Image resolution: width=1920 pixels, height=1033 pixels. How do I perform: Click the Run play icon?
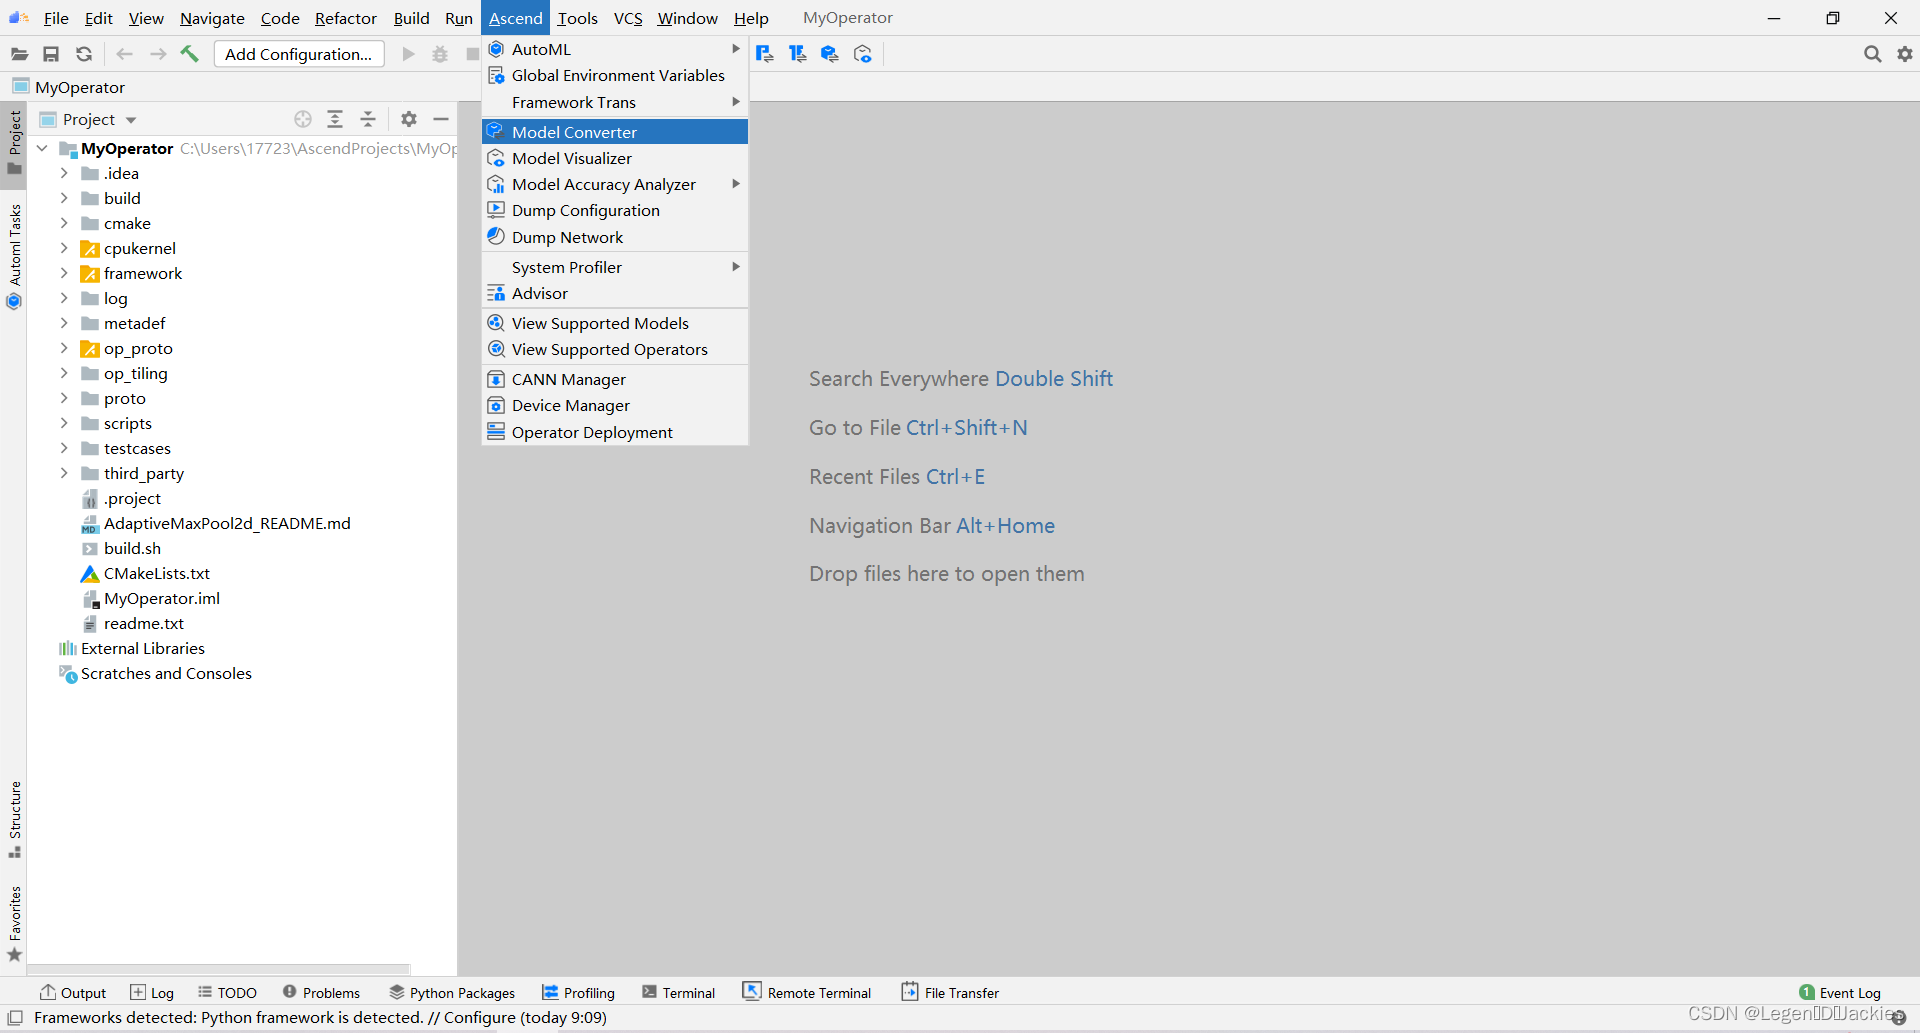[x=408, y=54]
